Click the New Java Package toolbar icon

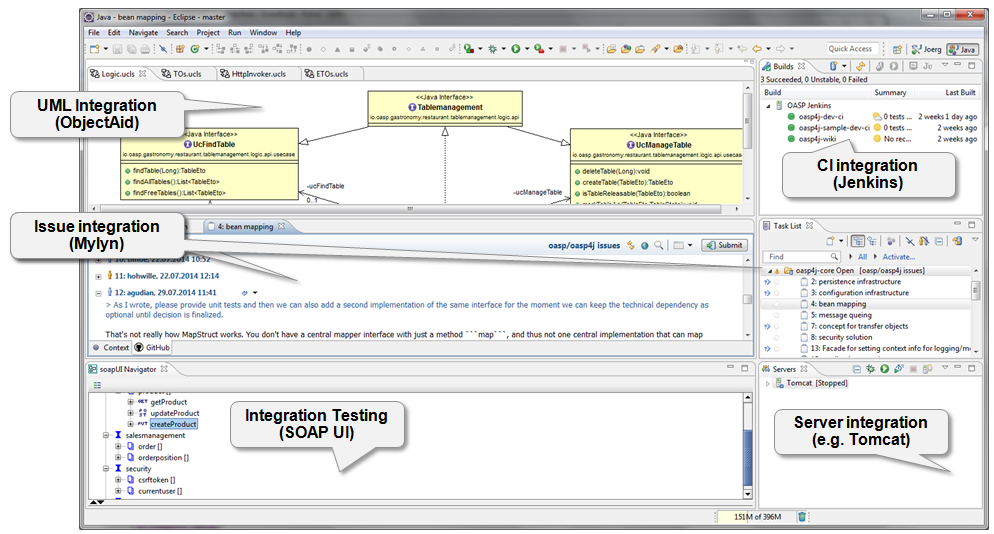pos(180,49)
